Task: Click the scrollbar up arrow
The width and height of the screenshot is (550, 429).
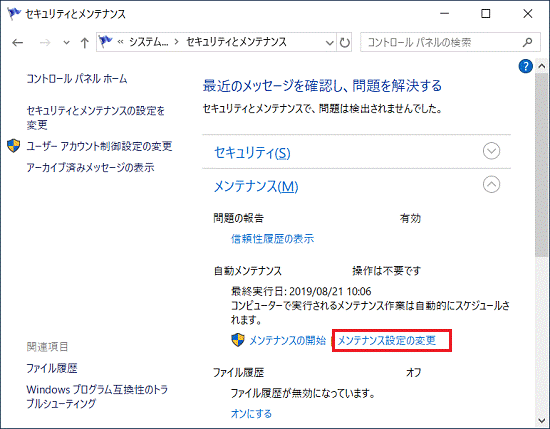Action: [x=542, y=66]
